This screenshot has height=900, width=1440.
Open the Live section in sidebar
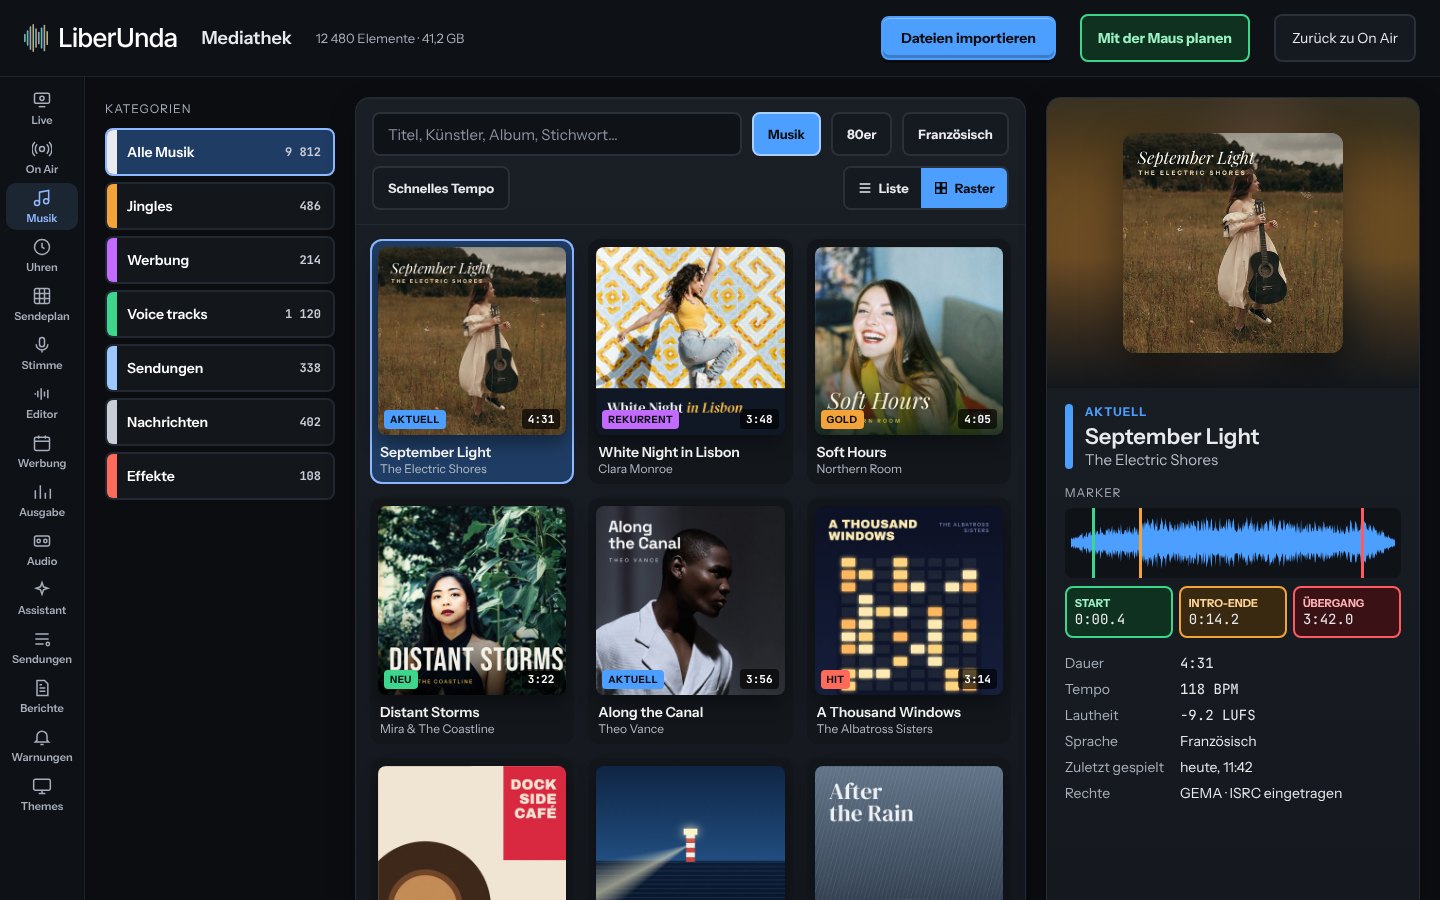point(42,108)
